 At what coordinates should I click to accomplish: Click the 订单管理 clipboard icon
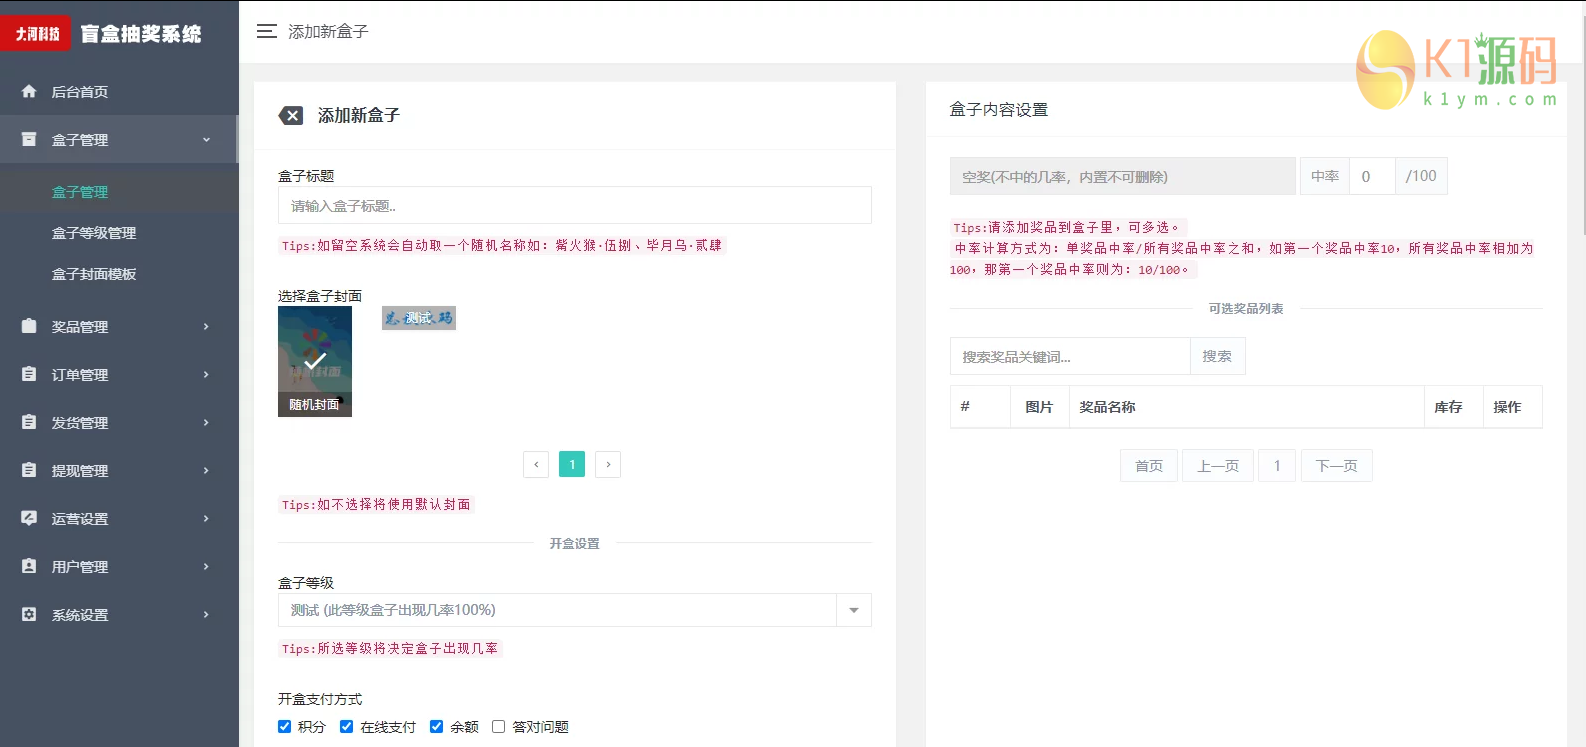pos(29,374)
